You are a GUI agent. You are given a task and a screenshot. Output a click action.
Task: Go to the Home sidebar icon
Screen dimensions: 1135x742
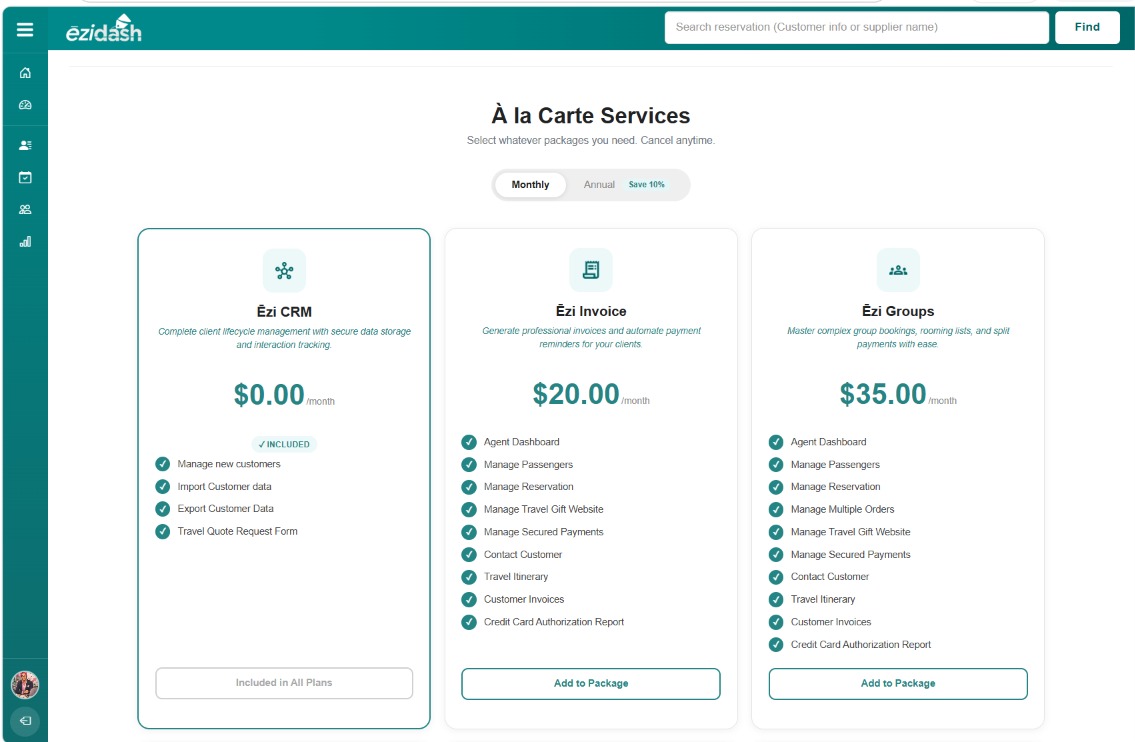[25, 72]
